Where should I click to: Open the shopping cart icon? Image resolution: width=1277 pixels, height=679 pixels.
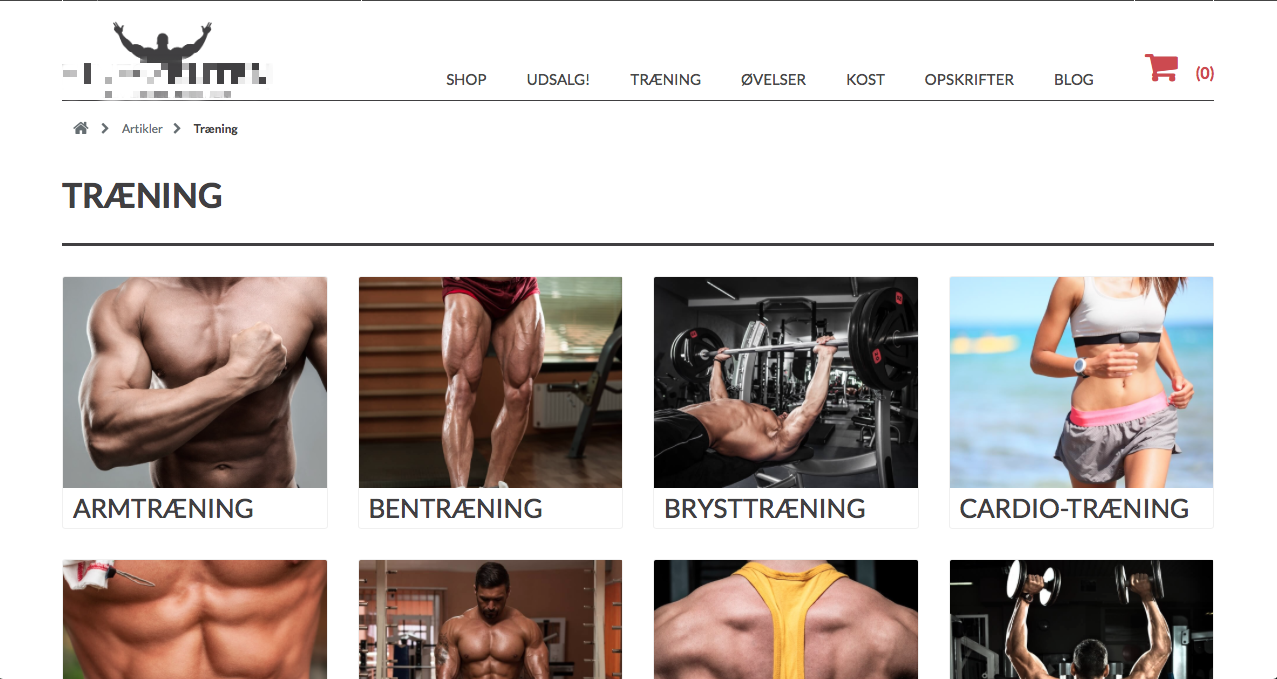pos(1161,67)
